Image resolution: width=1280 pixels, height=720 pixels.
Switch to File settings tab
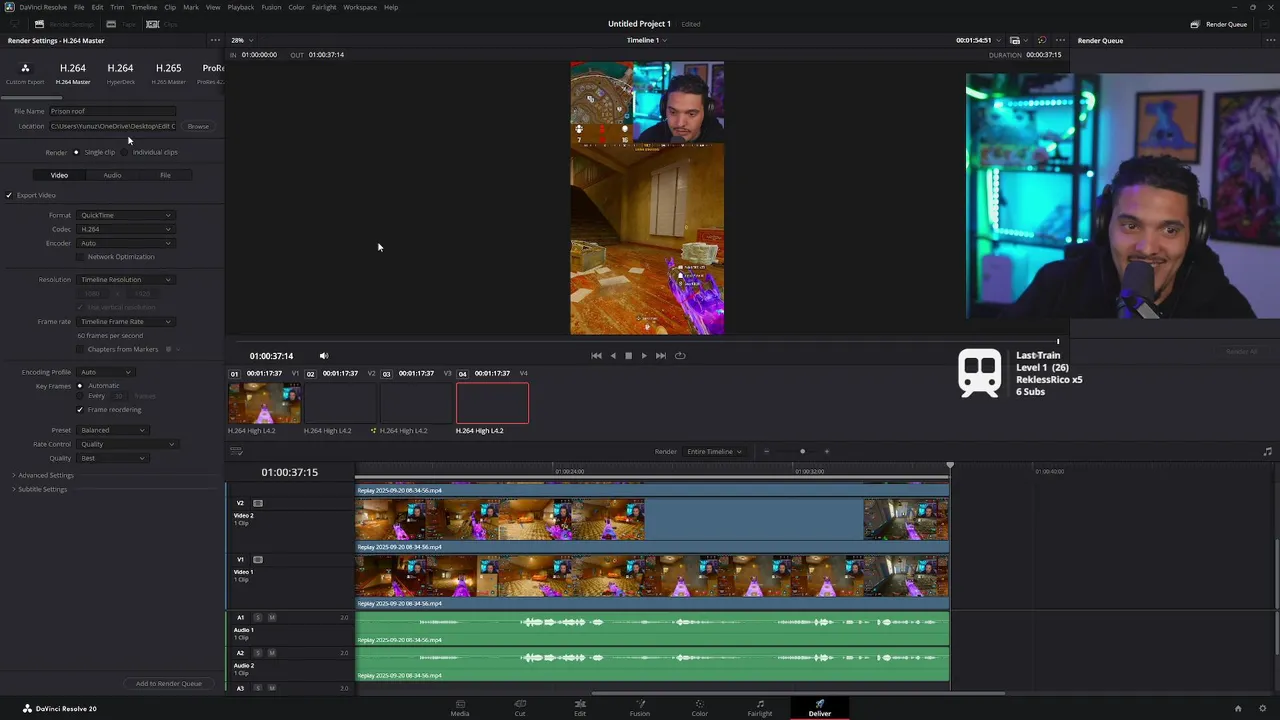165,175
